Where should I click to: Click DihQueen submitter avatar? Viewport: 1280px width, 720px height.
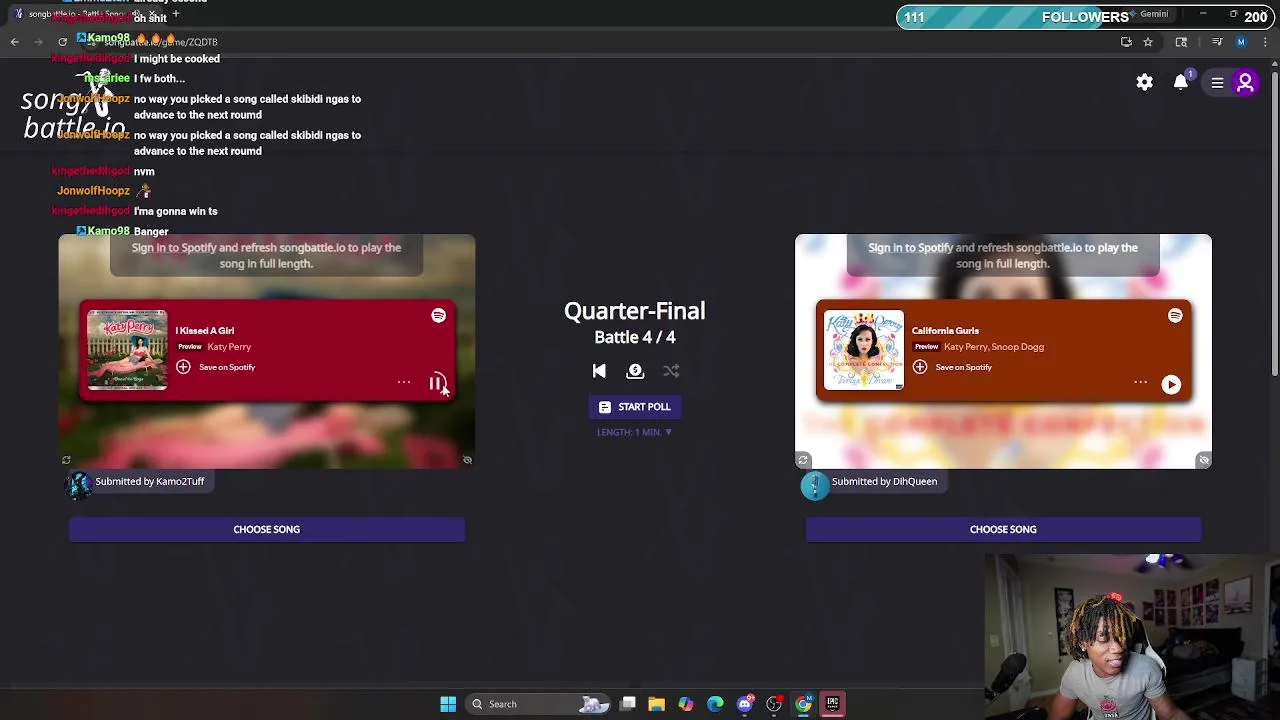tap(815, 486)
